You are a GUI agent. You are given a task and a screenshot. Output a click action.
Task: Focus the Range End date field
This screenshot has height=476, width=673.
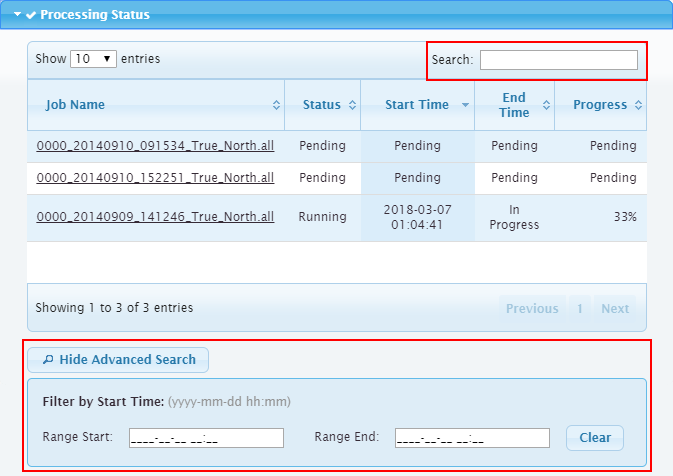(472, 438)
